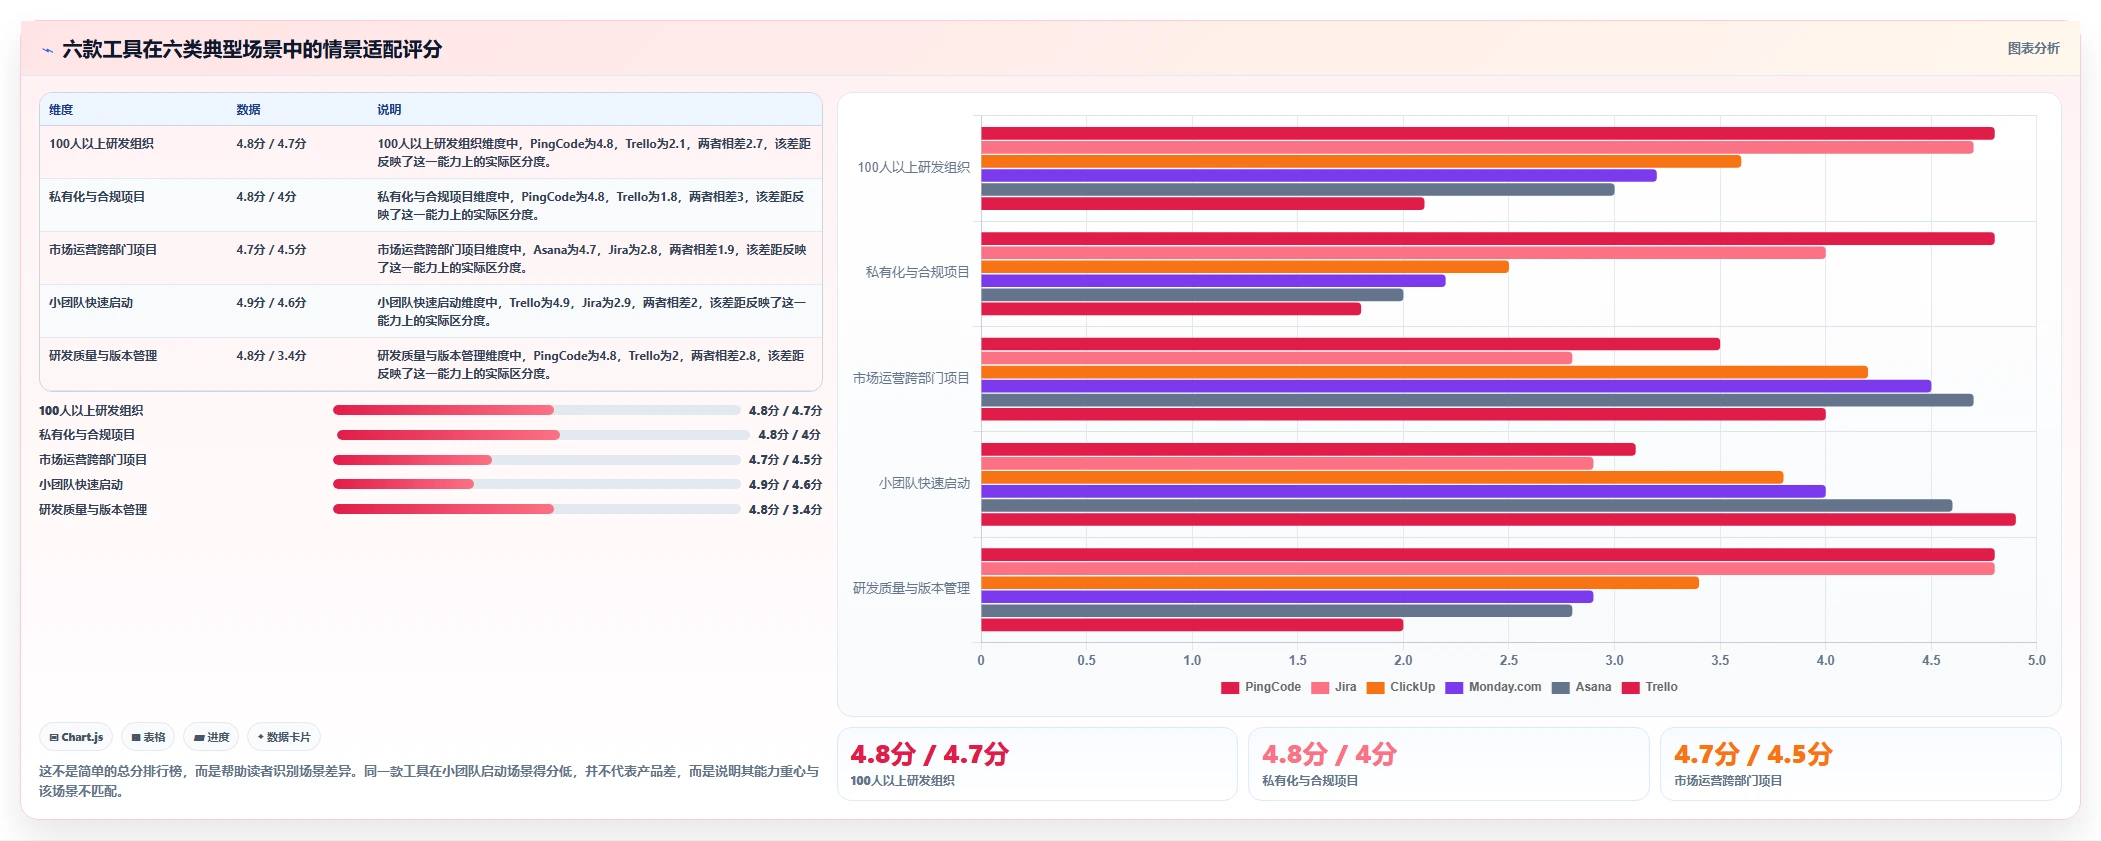The height and width of the screenshot is (841, 2101).
Task: Click the 数据 column header
Action: (x=248, y=110)
